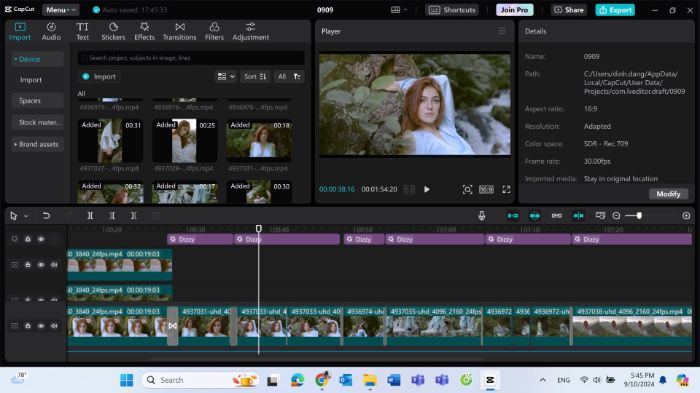The height and width of the screenshot is (393, 700).
Task: Open the Sort options
Action: pyautogui.click(x=255, y=77)
